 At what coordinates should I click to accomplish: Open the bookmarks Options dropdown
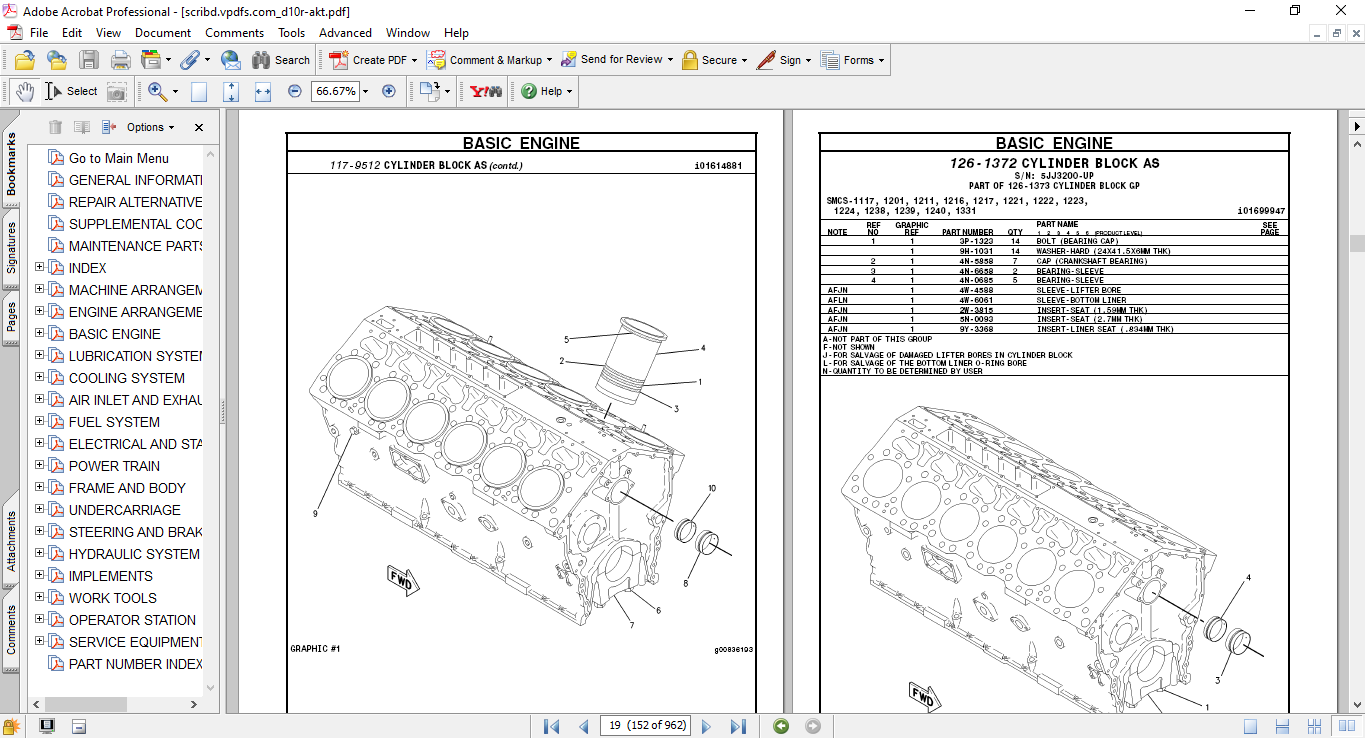[150, 127]
